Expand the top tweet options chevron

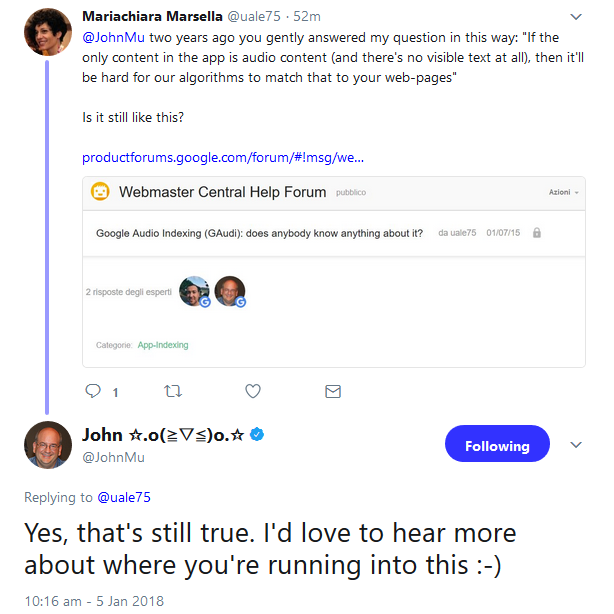tap(575, 17)
